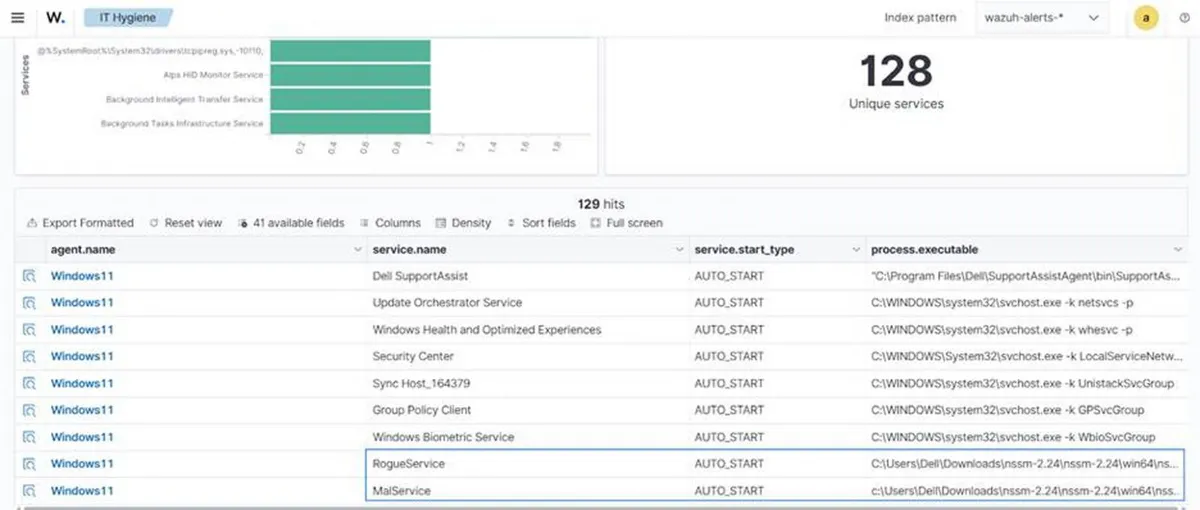
Task: Click the Wazuh W. logo
Action: click(56, 17)
